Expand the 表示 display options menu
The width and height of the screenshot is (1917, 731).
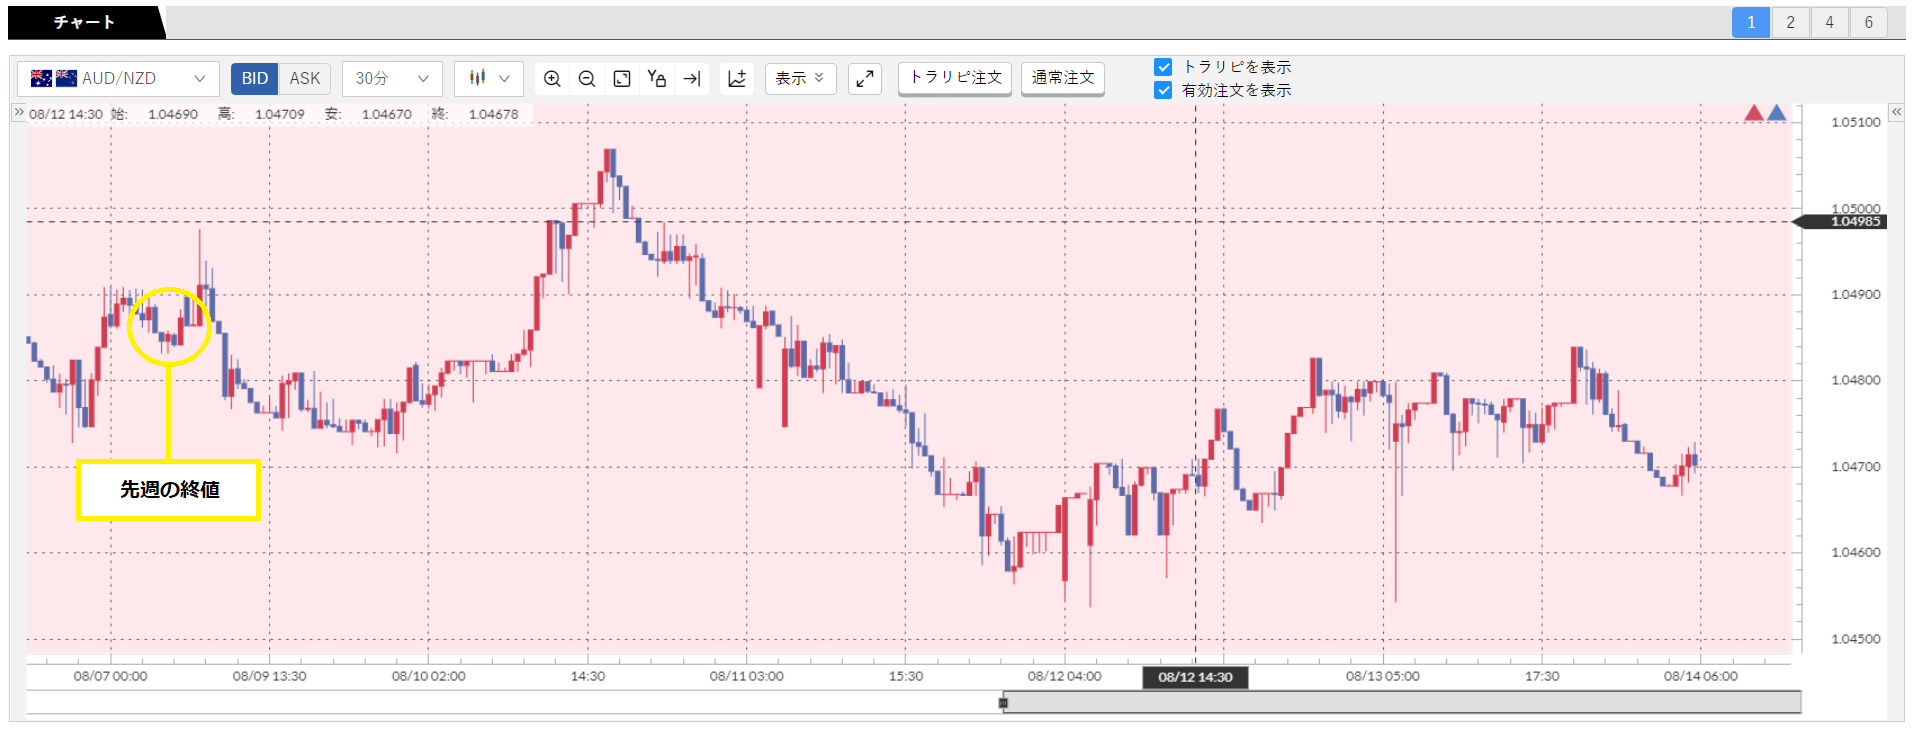pos(800,78)
